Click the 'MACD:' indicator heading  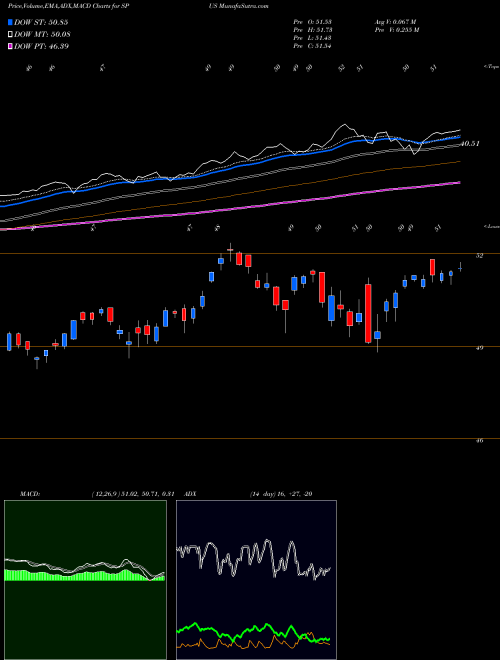[x=30, y=494]
